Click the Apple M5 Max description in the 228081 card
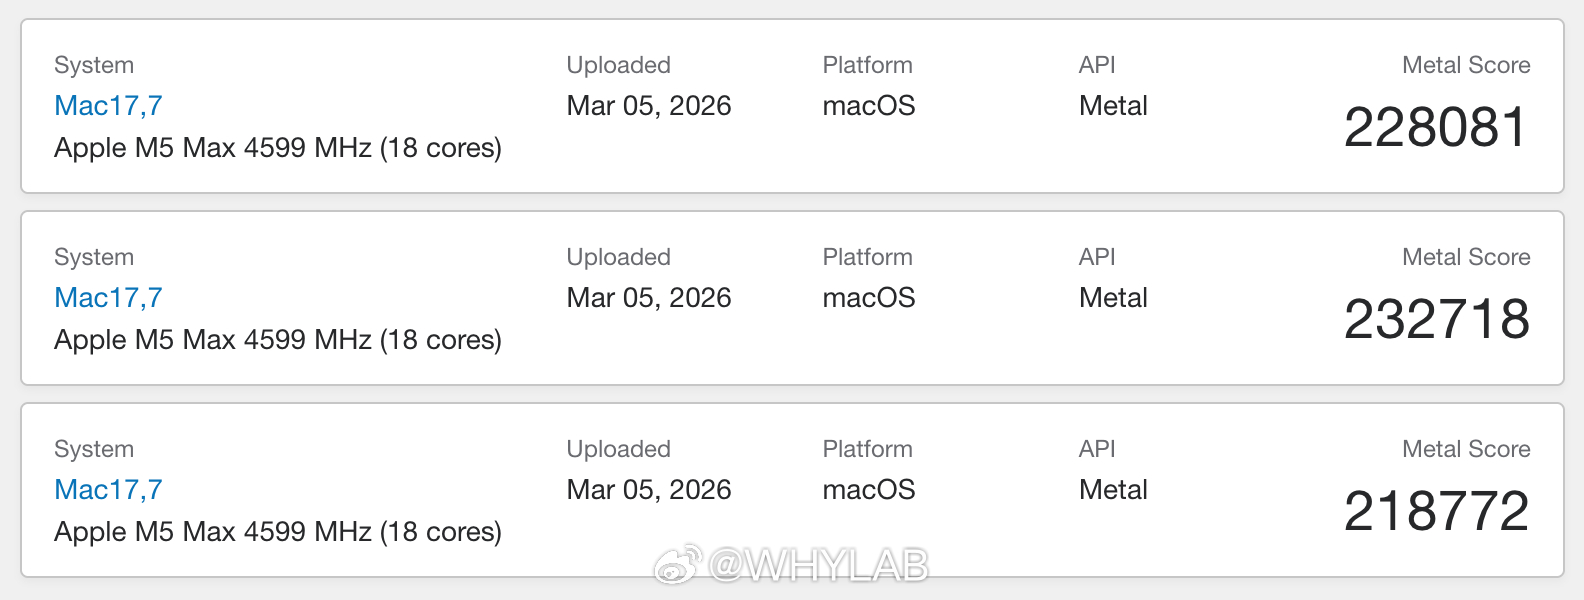 (278, 148)
